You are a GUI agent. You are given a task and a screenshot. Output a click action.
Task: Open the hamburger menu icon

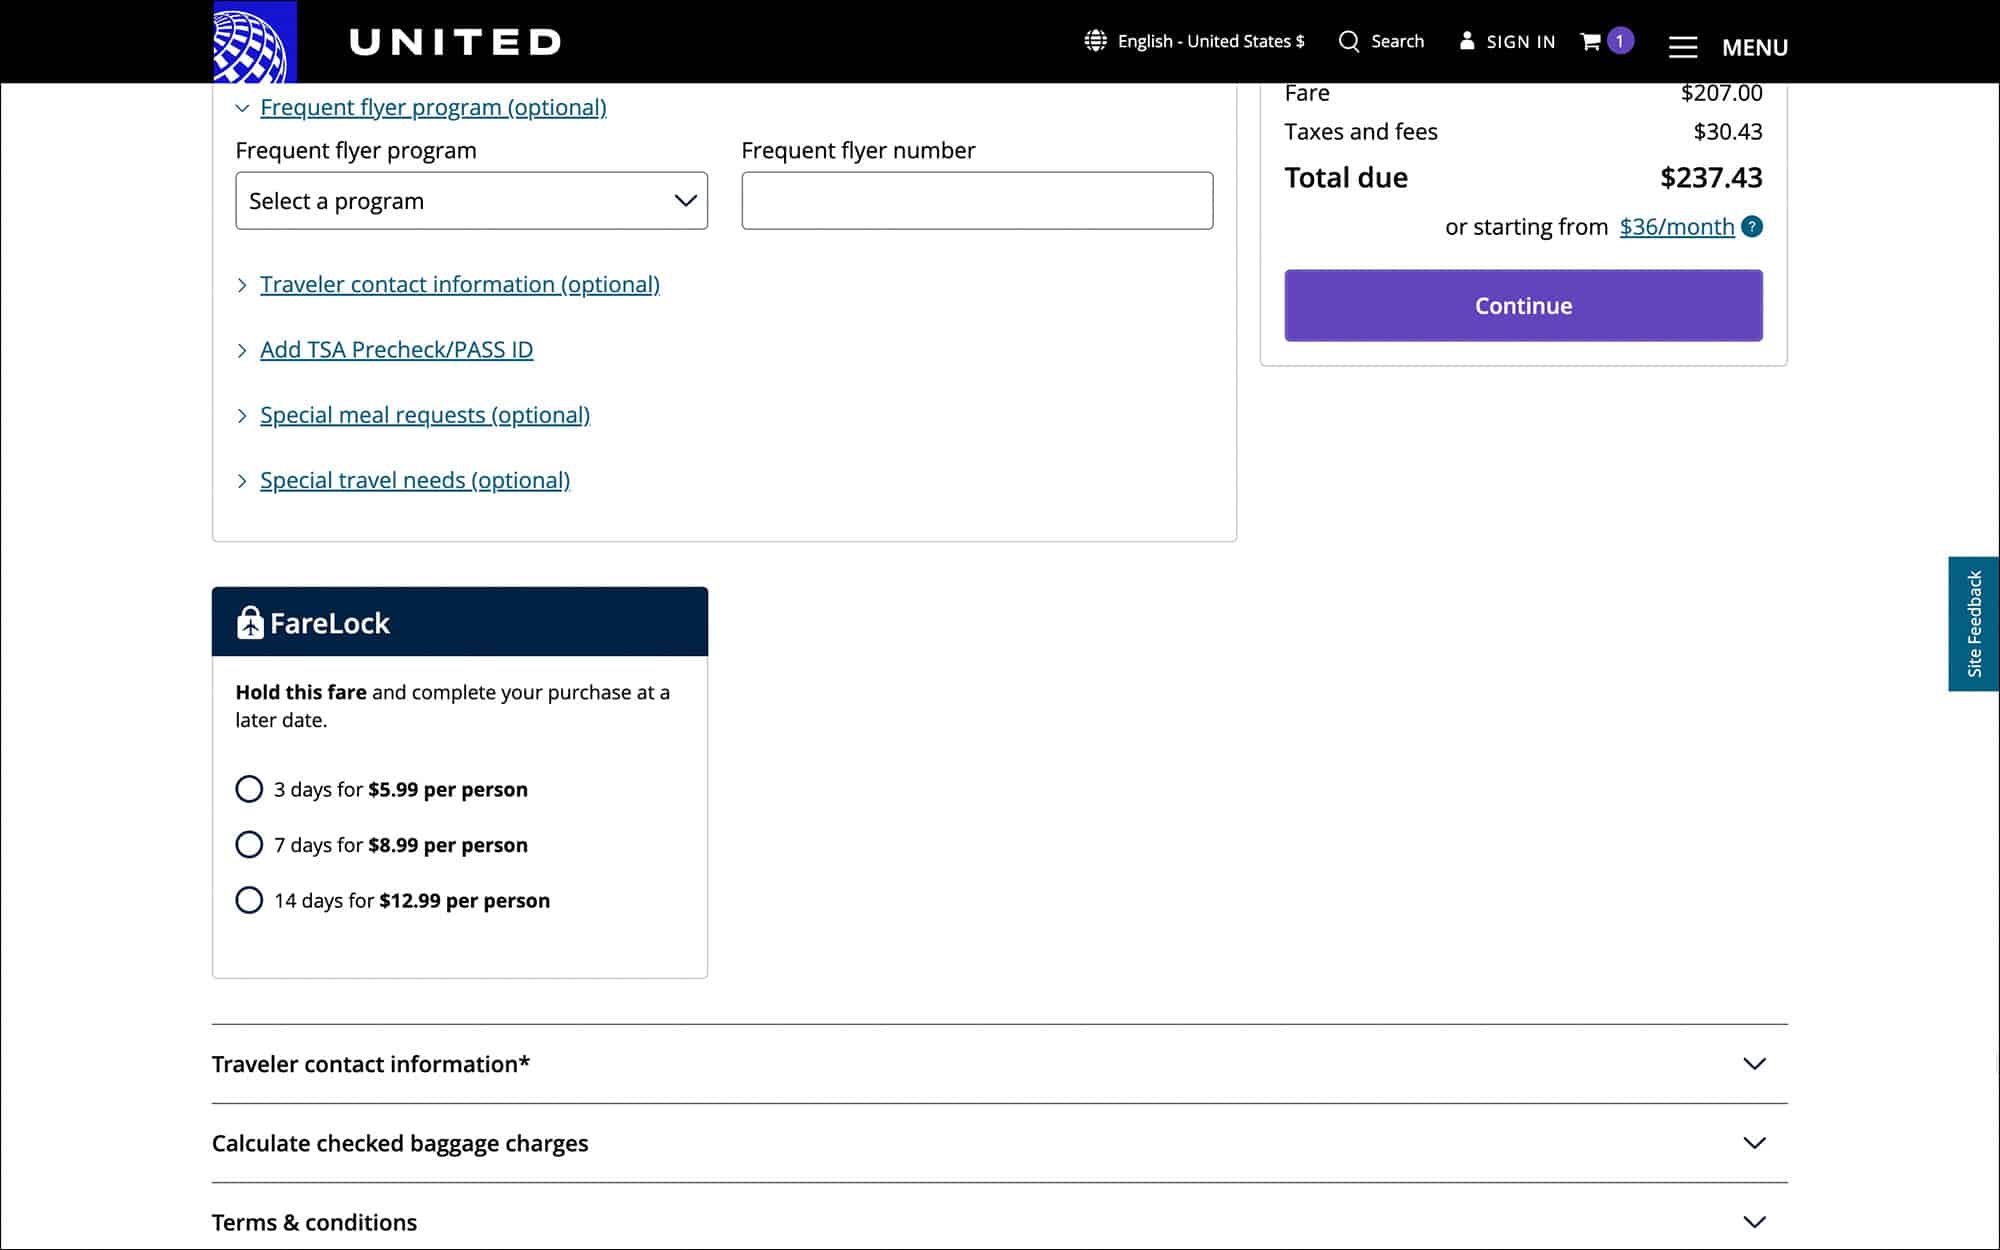[1683, 47]
